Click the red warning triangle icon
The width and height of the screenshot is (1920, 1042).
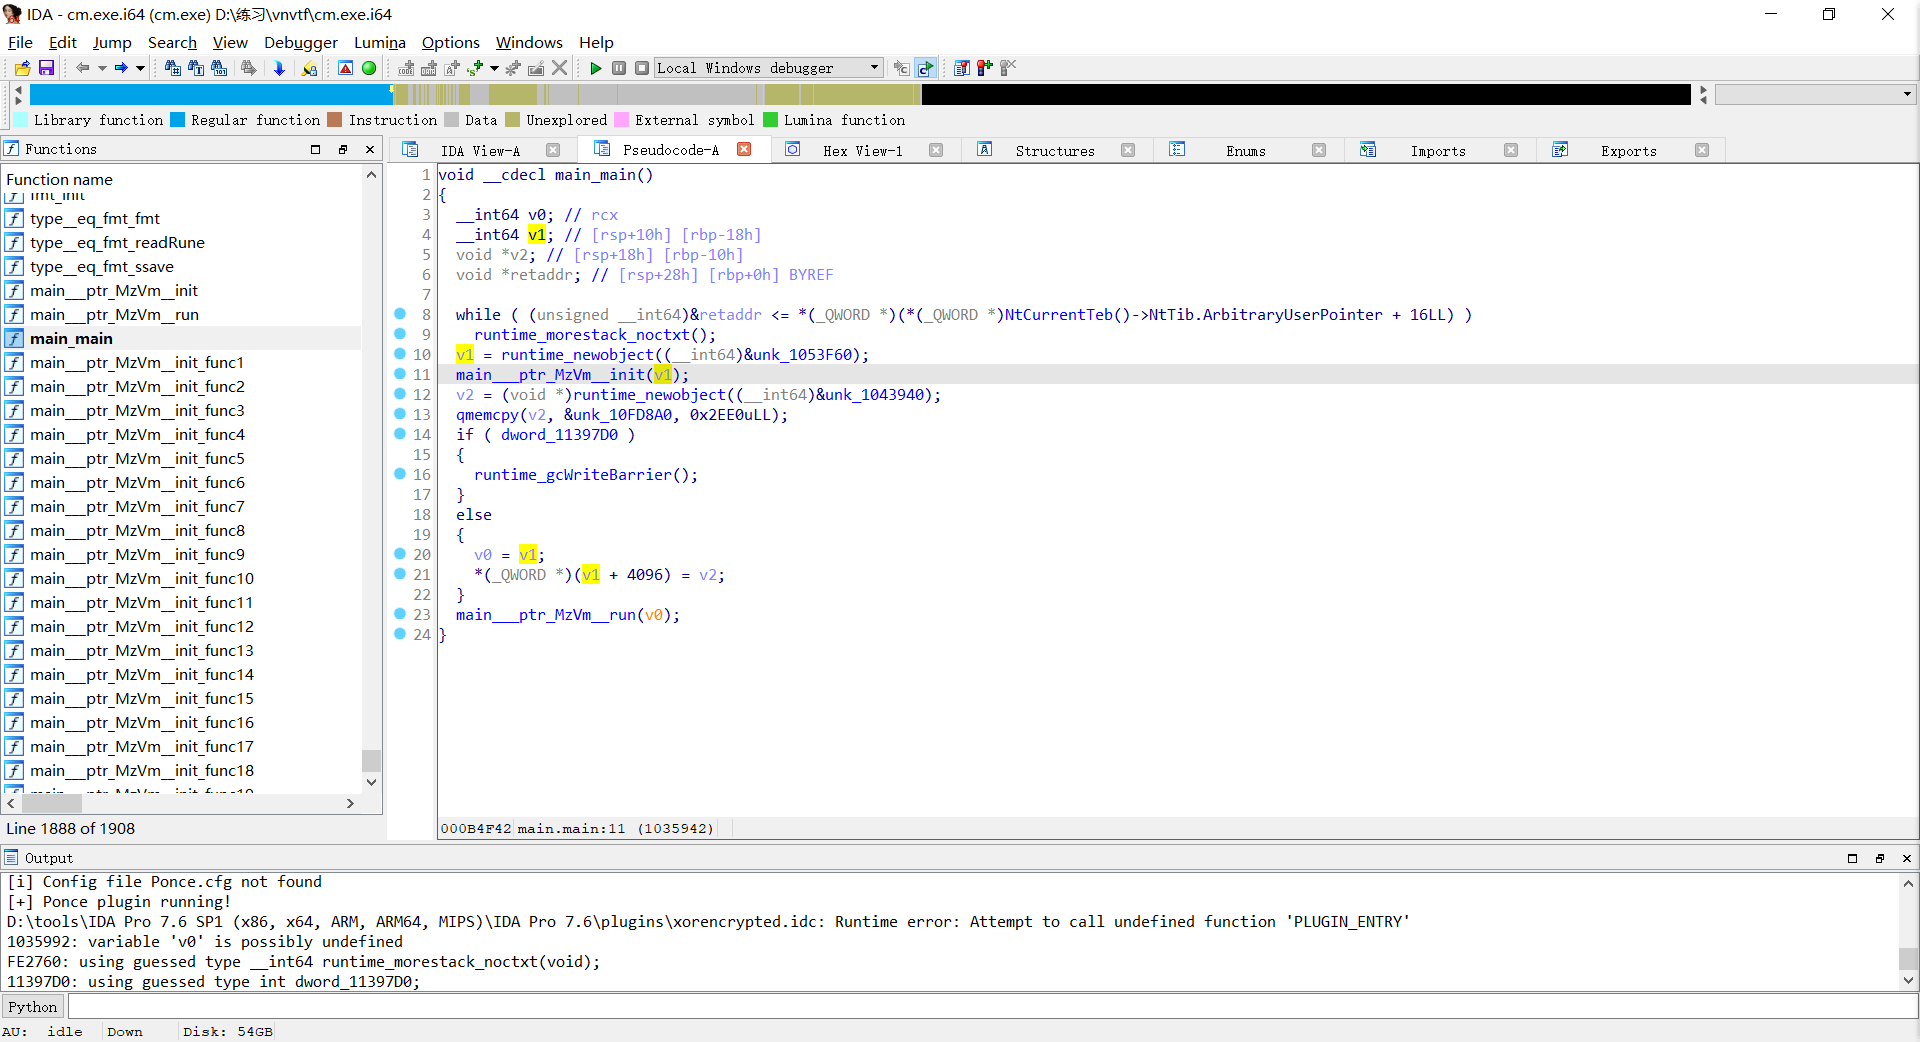(x=345, y=68)
